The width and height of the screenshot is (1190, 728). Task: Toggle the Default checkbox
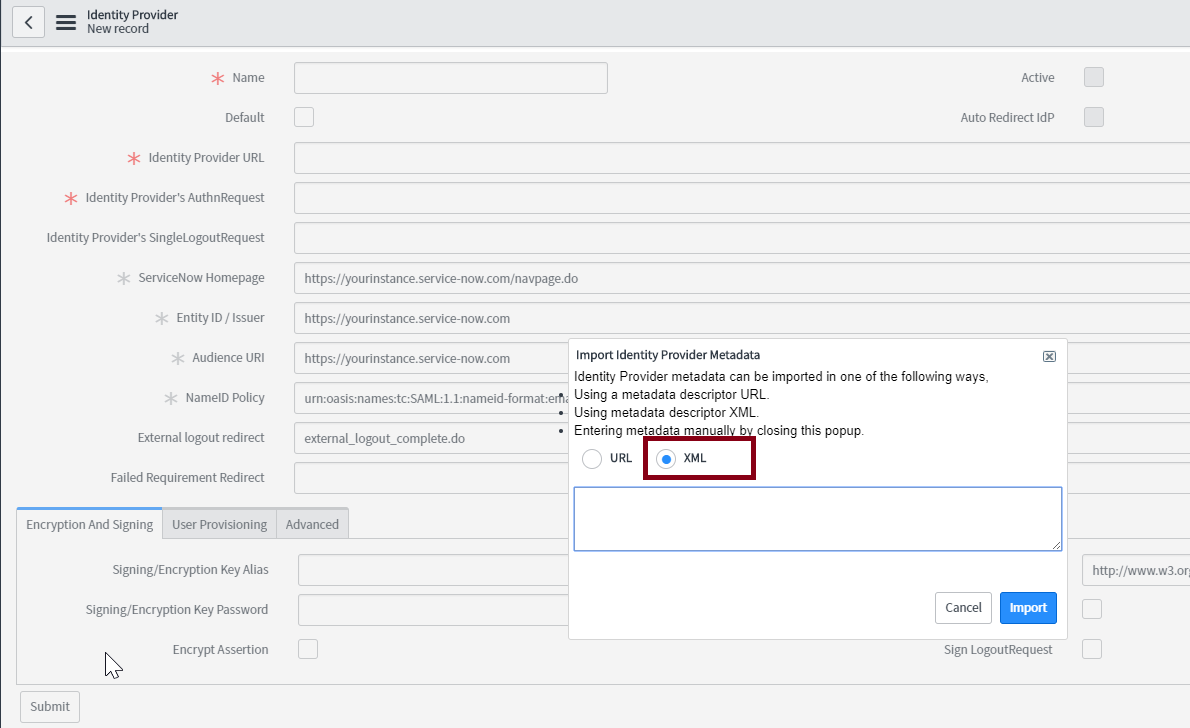coord(304,117)
